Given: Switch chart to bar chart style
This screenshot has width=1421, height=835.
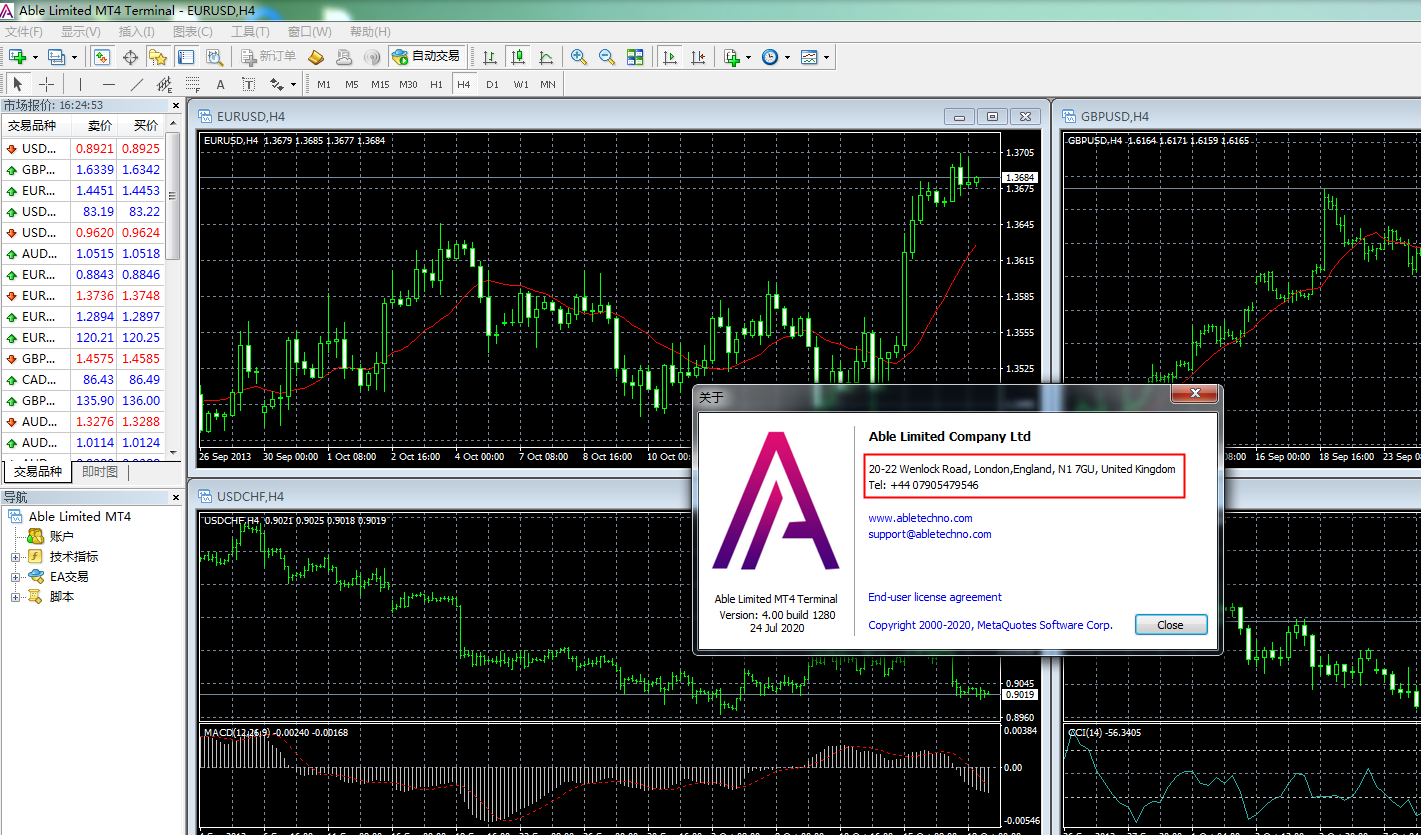Looking at the screenshot, I should pos(490,57).
